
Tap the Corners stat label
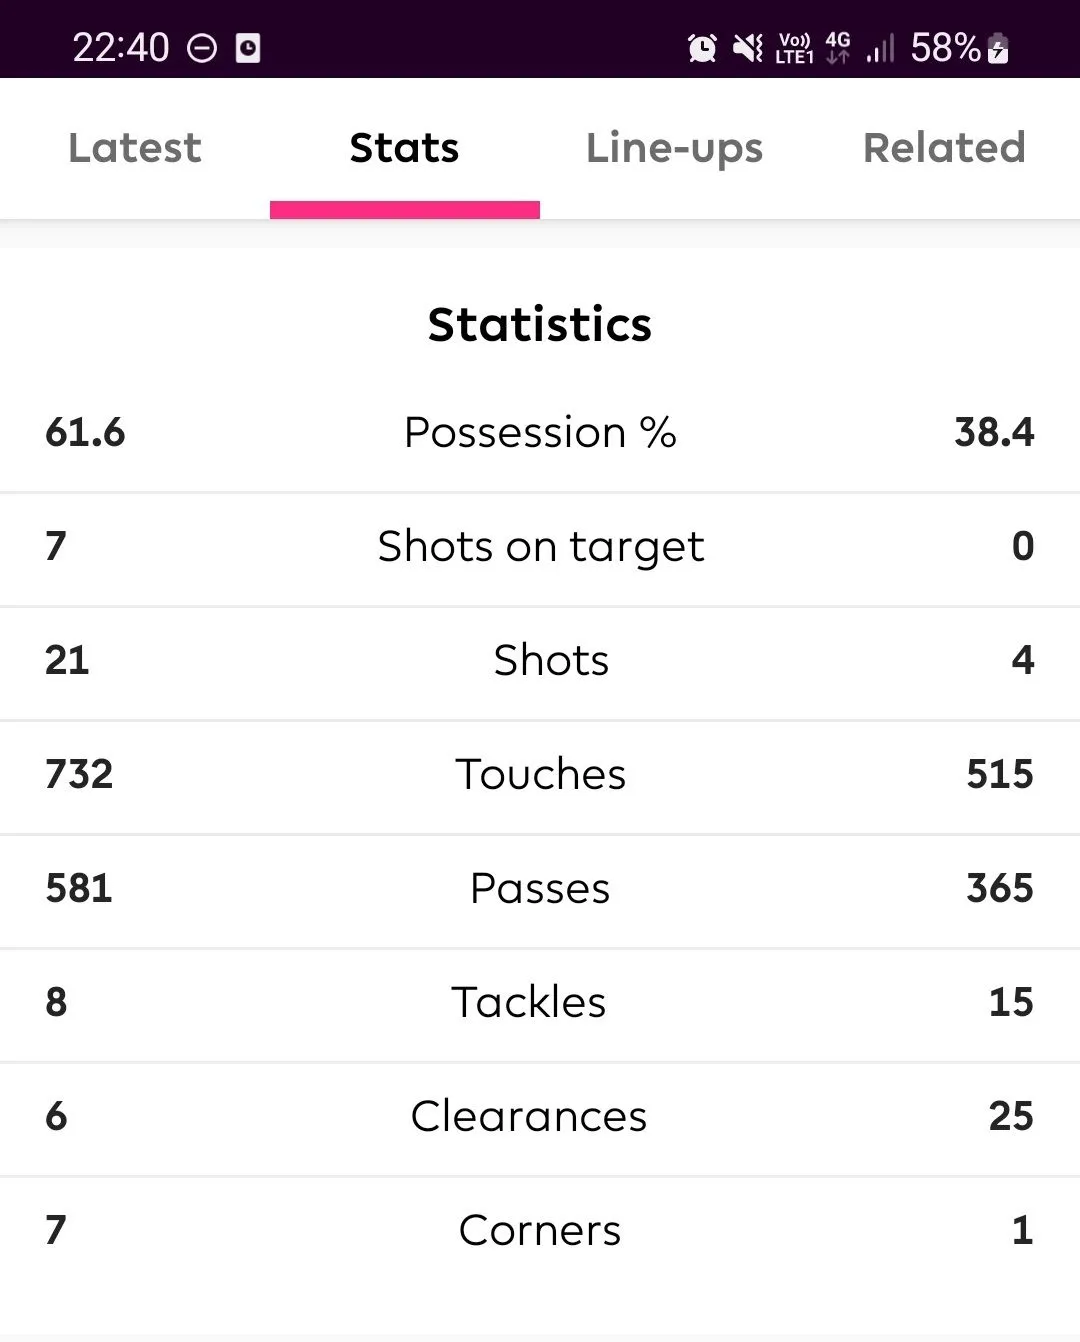pyautogui.click(x=540, y=1230)
